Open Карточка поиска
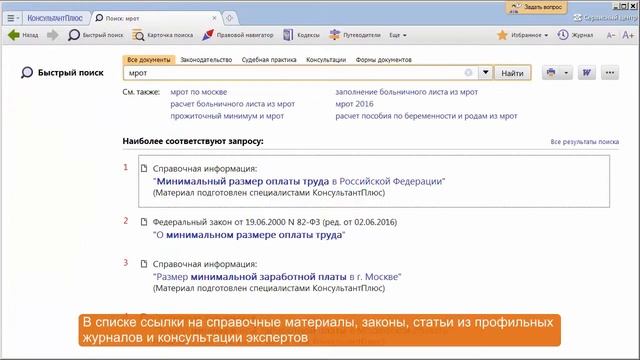 163,35
